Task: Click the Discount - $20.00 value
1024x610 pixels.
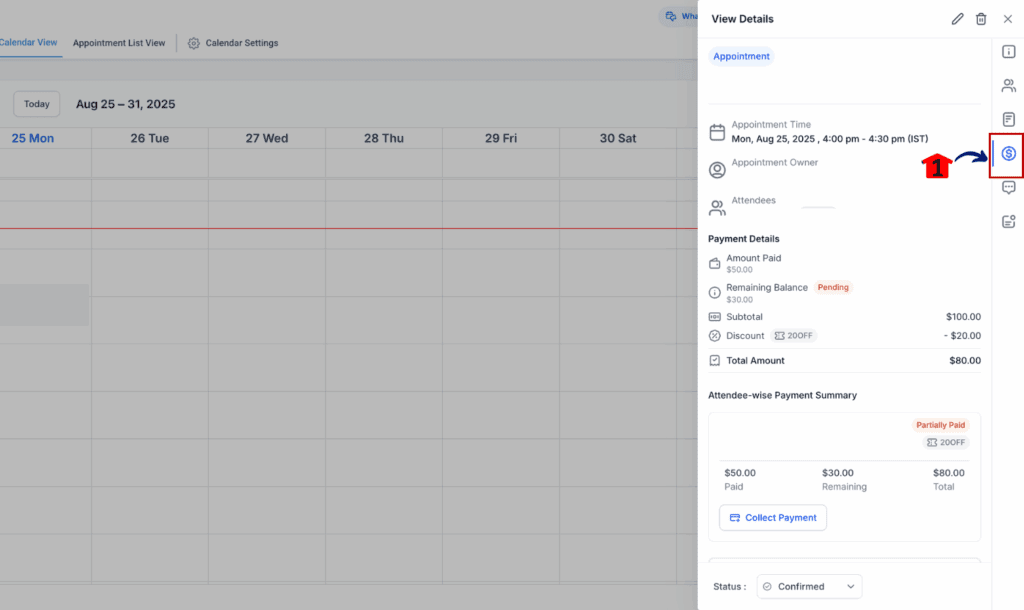Action: coord(962,336)
